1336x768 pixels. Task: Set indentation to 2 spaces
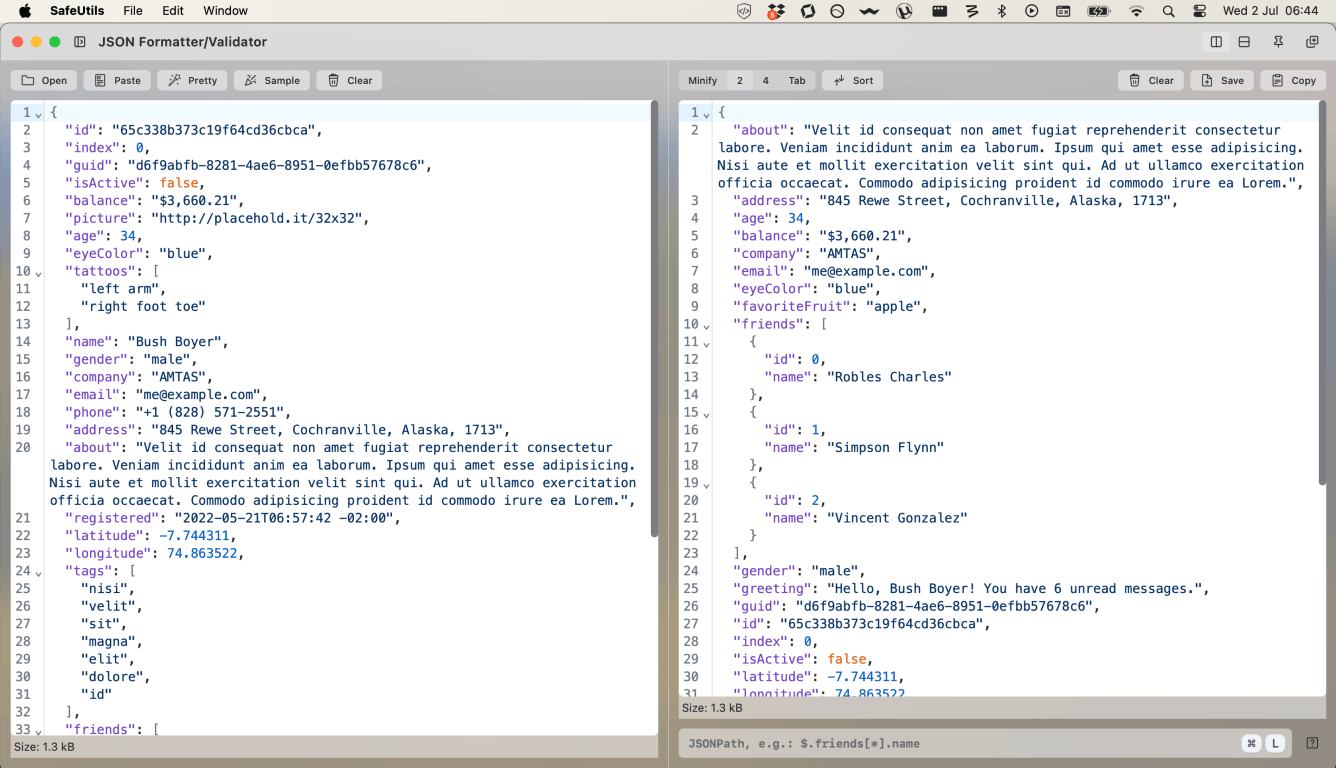point(740,81)
